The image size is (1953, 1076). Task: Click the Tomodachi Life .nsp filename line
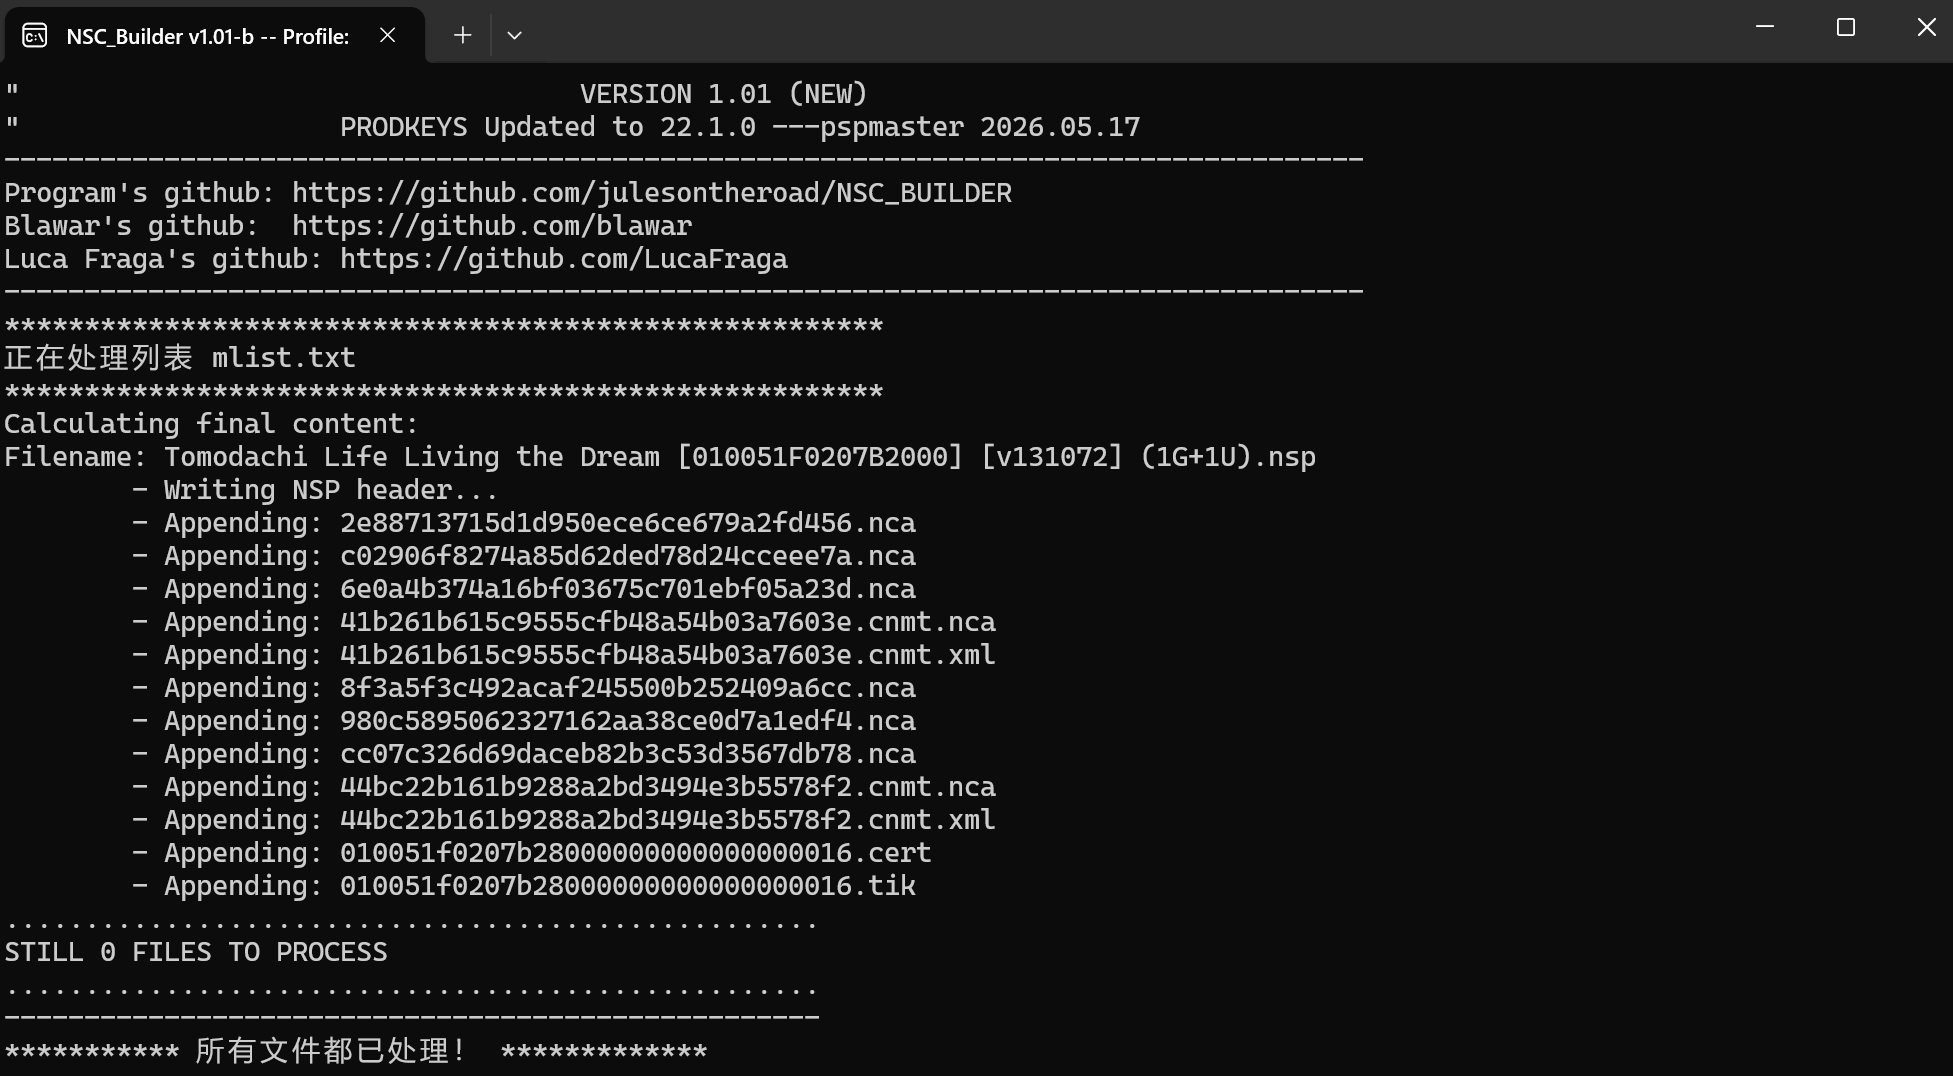pyautogui.click(x=660, y=457)
